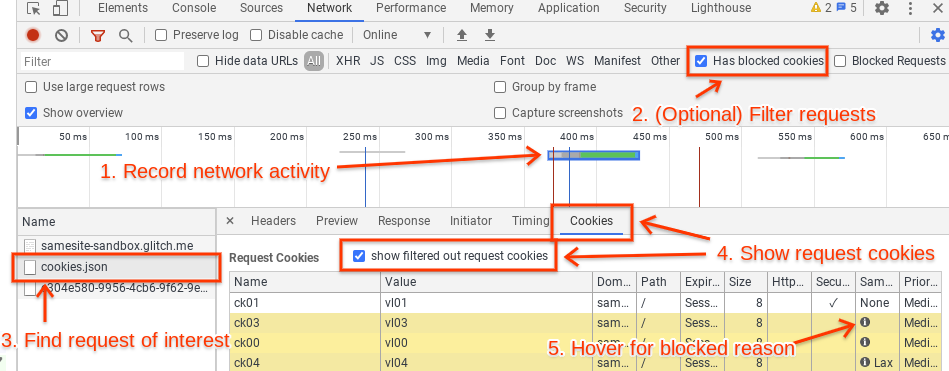Open the Preview tab of the request
This screenshot has width=949, height=371.
[337, 221]
